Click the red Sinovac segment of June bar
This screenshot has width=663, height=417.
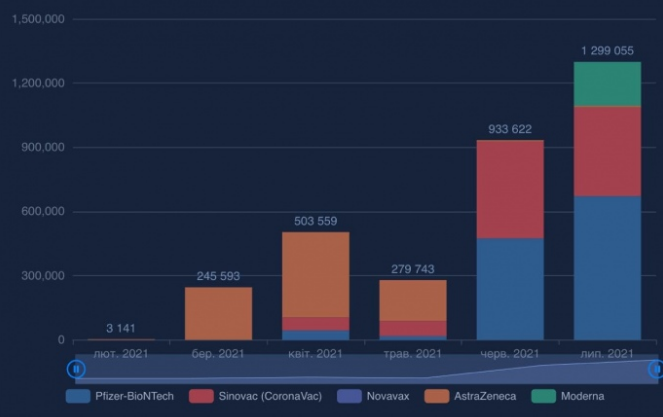click(510, 190)
